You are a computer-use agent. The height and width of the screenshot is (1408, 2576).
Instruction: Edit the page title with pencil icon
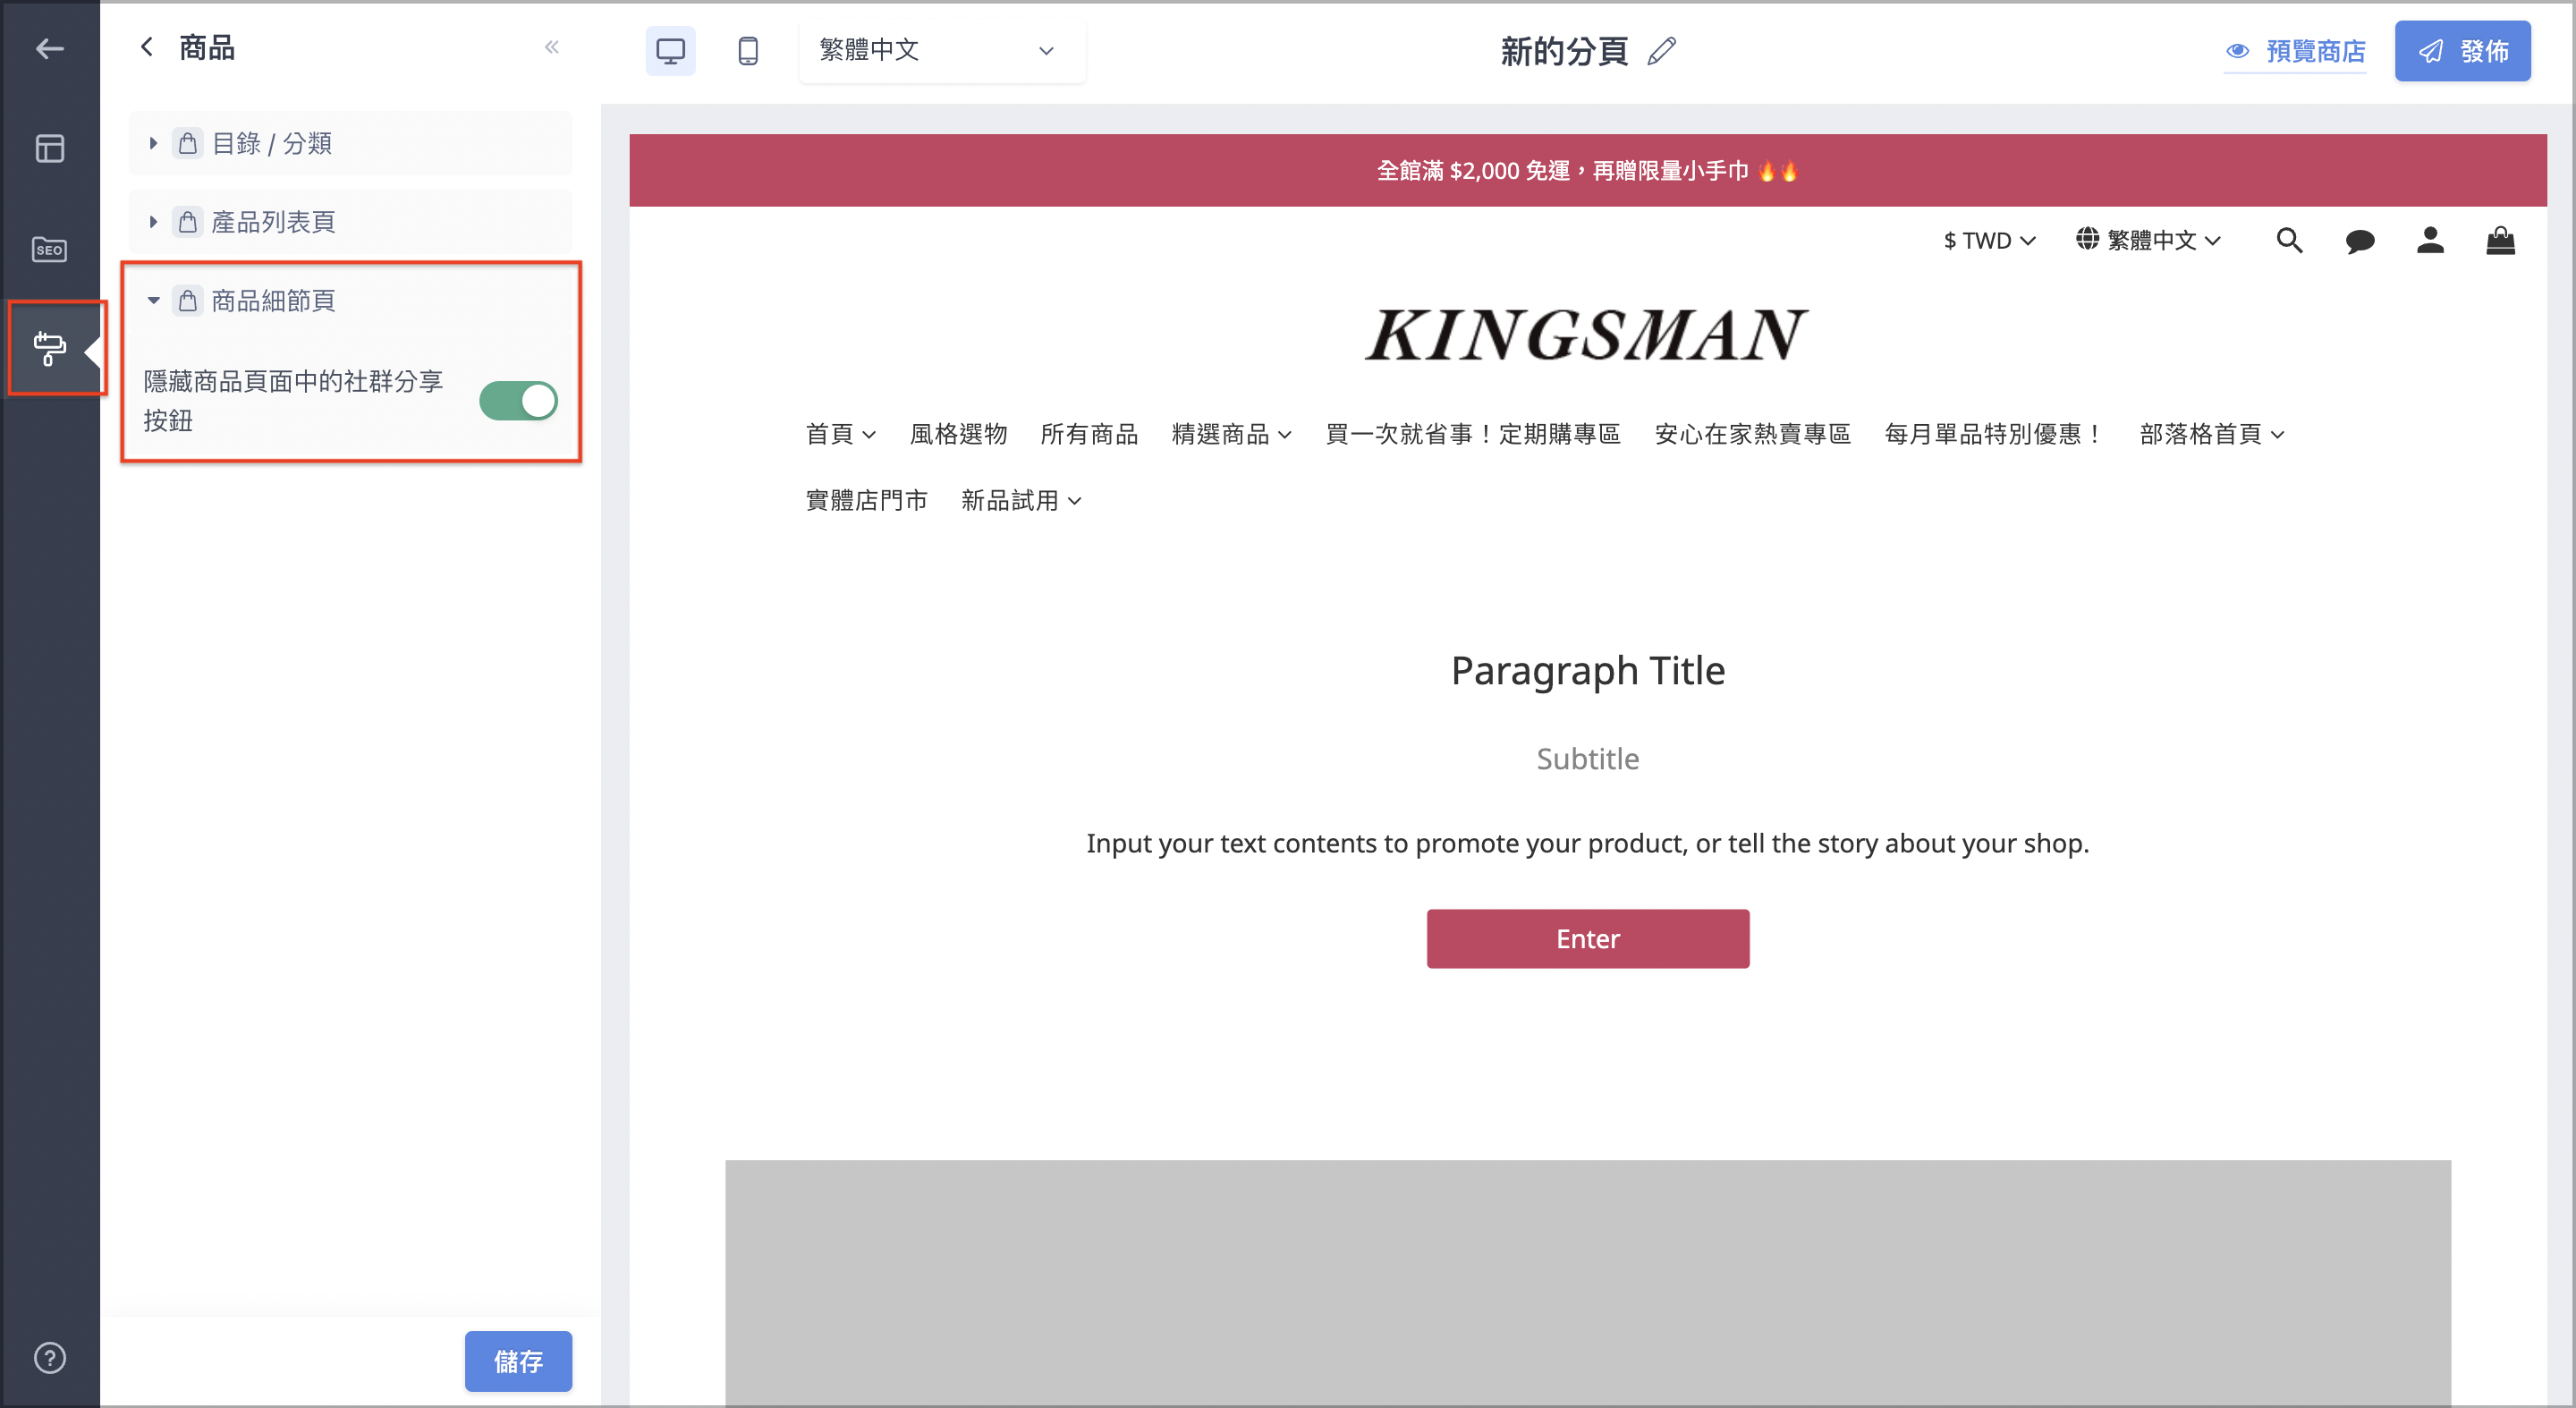point(1662,50)
